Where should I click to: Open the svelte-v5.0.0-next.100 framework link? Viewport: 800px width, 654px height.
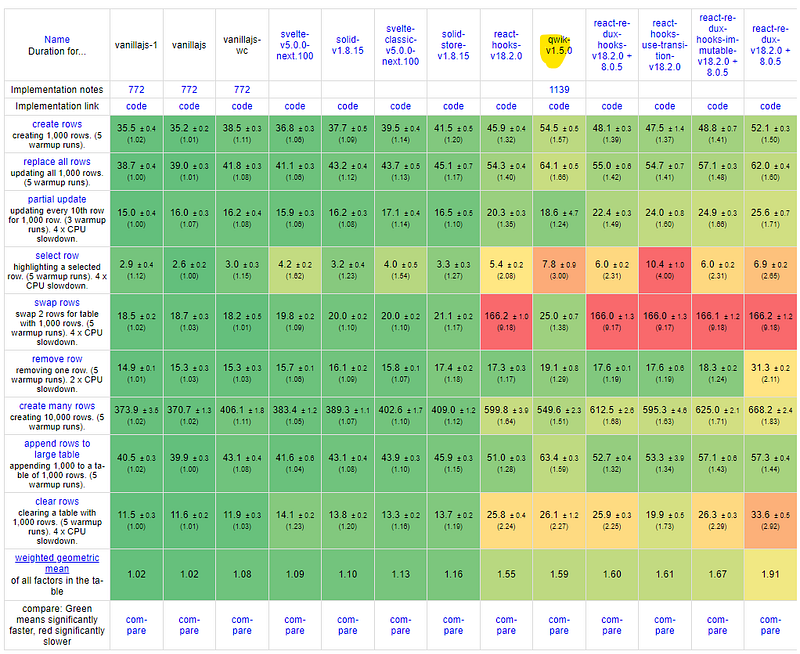(294, 45)
